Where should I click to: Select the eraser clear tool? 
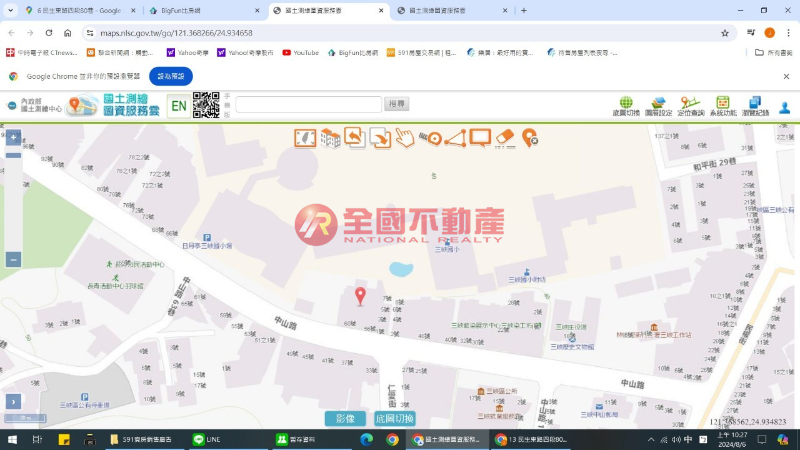[x=505, y=137]
